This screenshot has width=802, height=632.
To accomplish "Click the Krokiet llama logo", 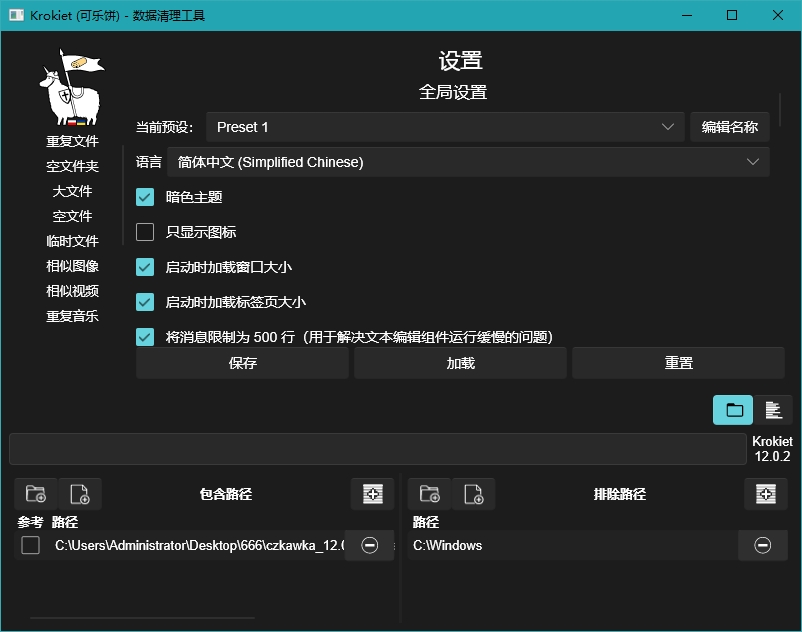I will 72,87.
